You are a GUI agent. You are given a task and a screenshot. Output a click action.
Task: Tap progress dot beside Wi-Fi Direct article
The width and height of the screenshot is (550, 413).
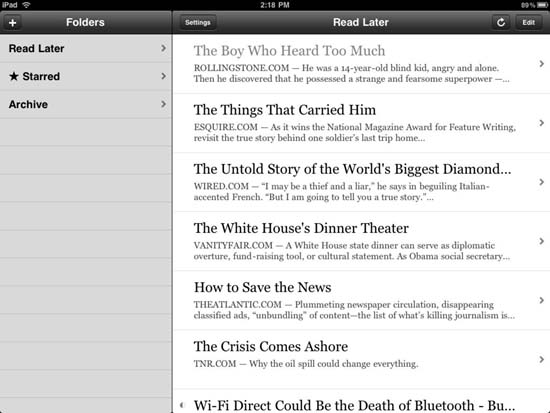182,405
